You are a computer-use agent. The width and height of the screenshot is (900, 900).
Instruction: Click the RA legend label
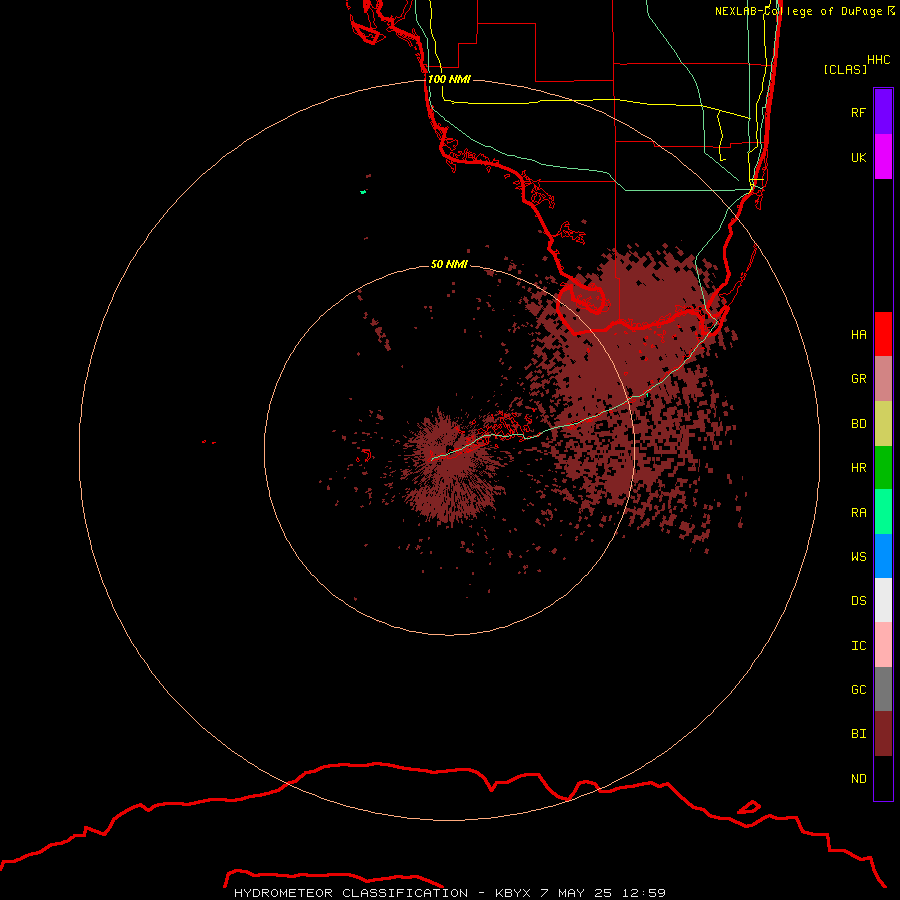point(858,513)
